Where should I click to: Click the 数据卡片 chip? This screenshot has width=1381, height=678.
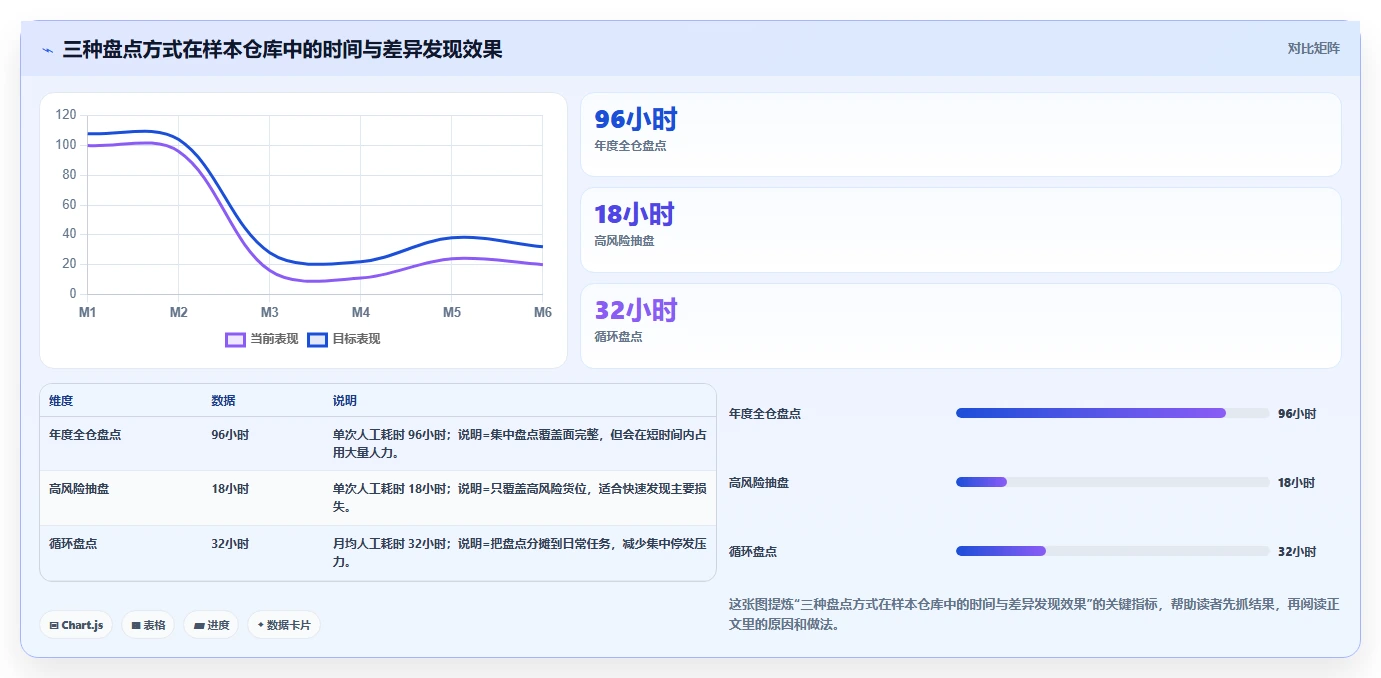tap(284, 625)
